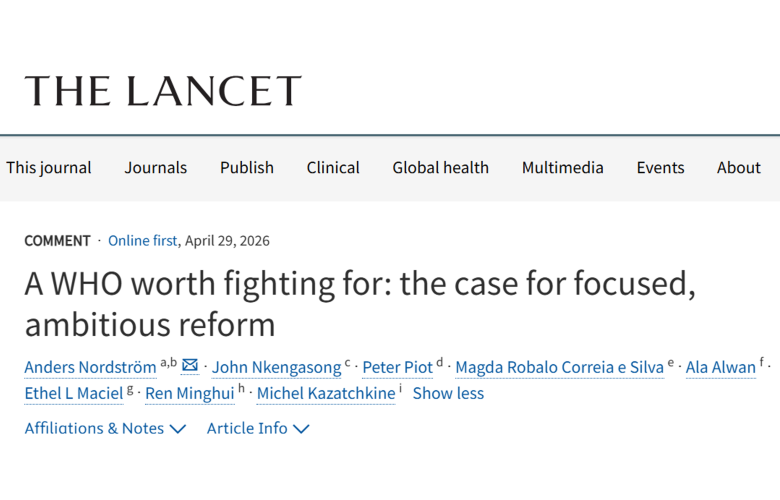Open the This journal menu
Viewport: 780px width, 500px height.
tap(49, 168)
